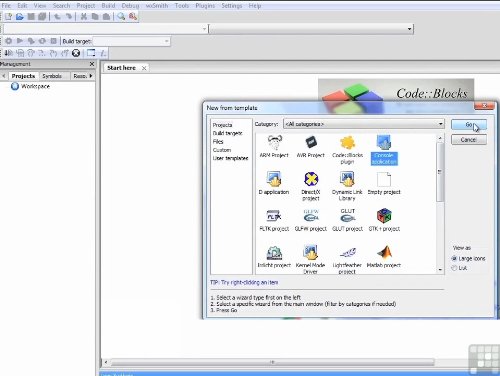
Task: Click the Replace toolbar icon
Action: click(133, 16)
